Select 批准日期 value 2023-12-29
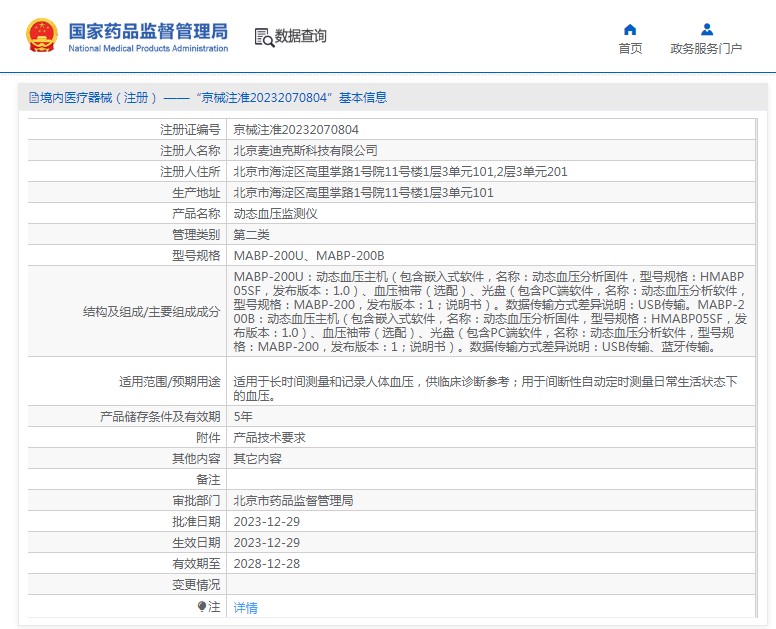Viewport: 776px width, 629px height. [267, 522]
